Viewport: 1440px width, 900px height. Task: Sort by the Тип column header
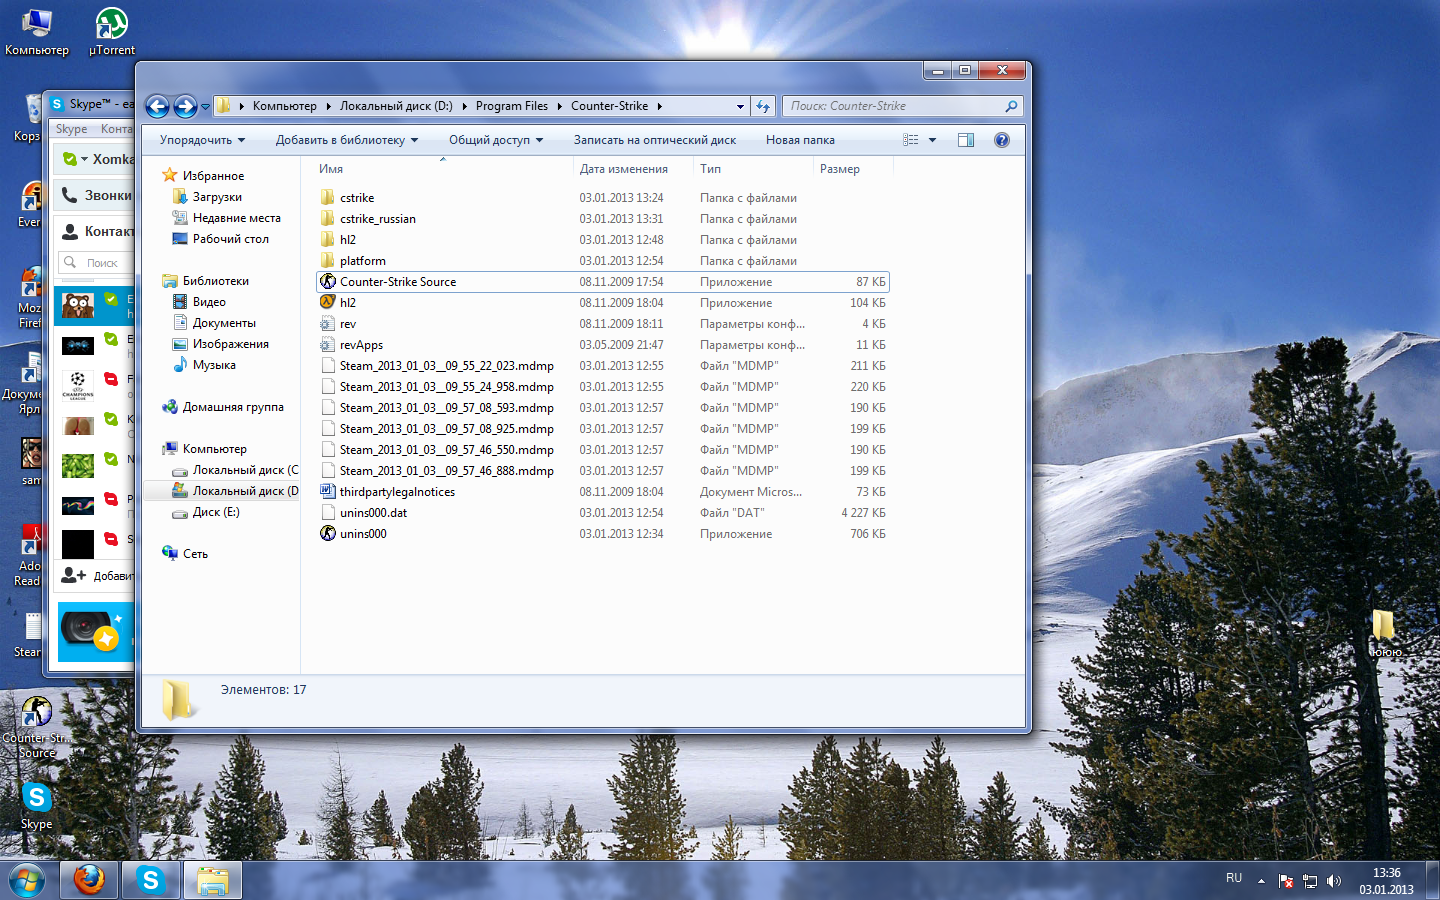(x=710, y=169)
